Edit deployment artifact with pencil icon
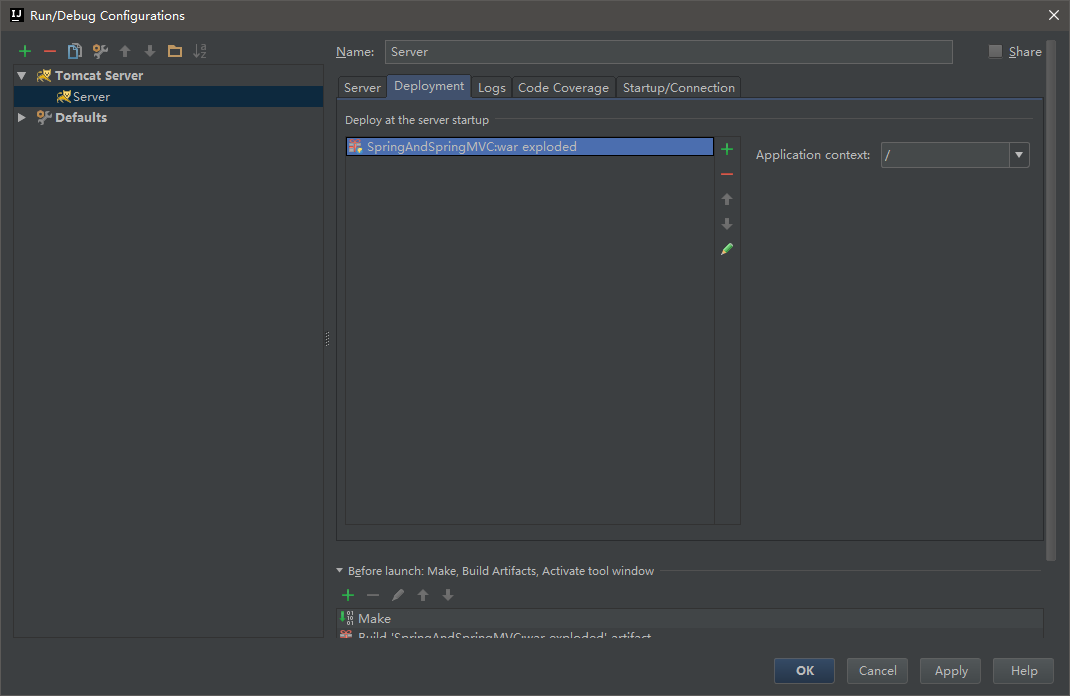1070x696 pixels. [x=727, y=249]
